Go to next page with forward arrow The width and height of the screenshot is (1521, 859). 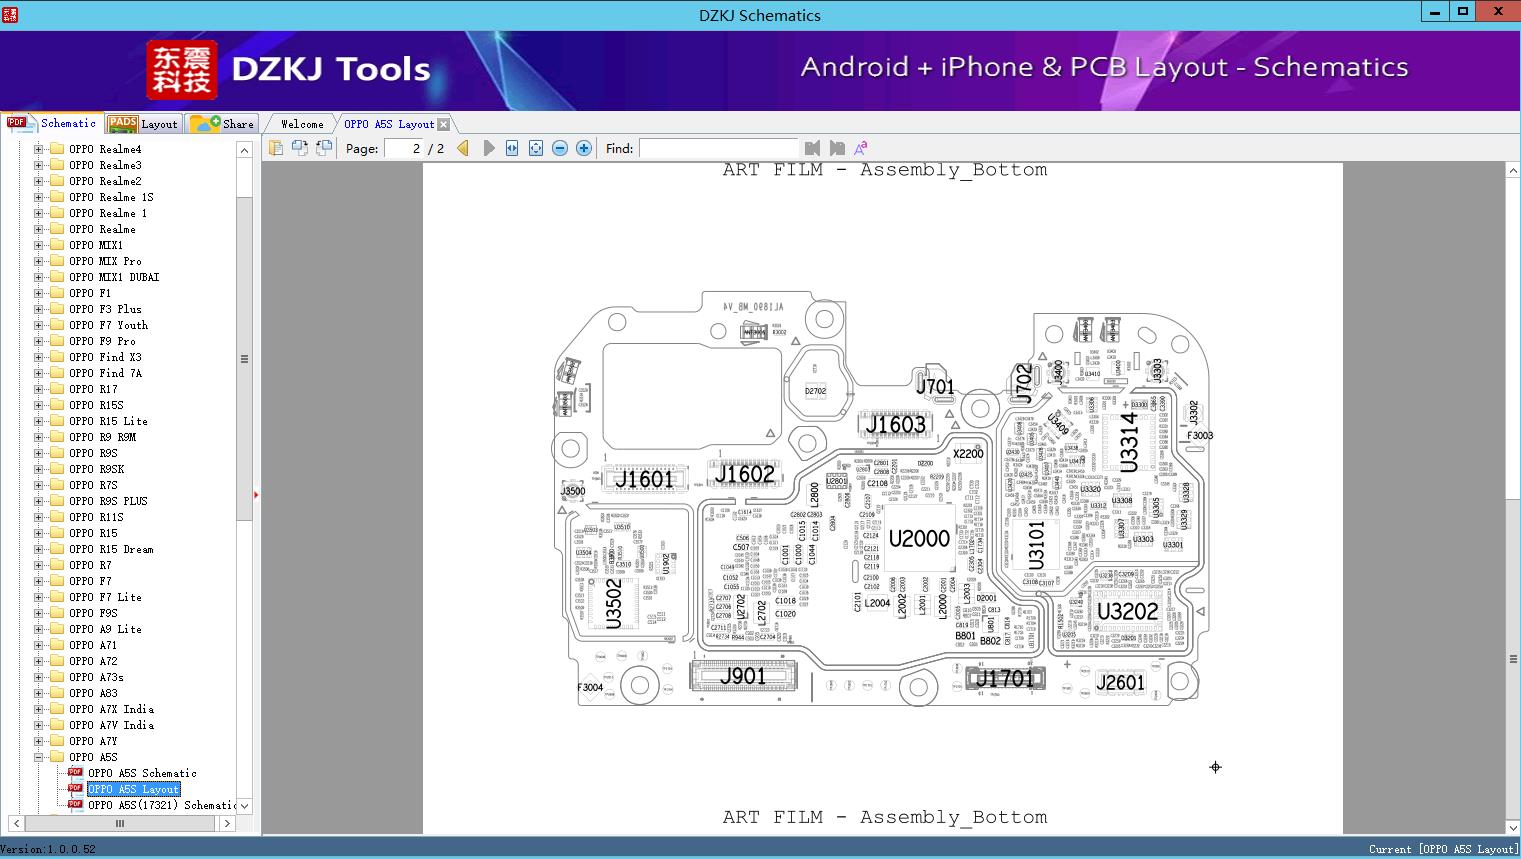[488, 147]
